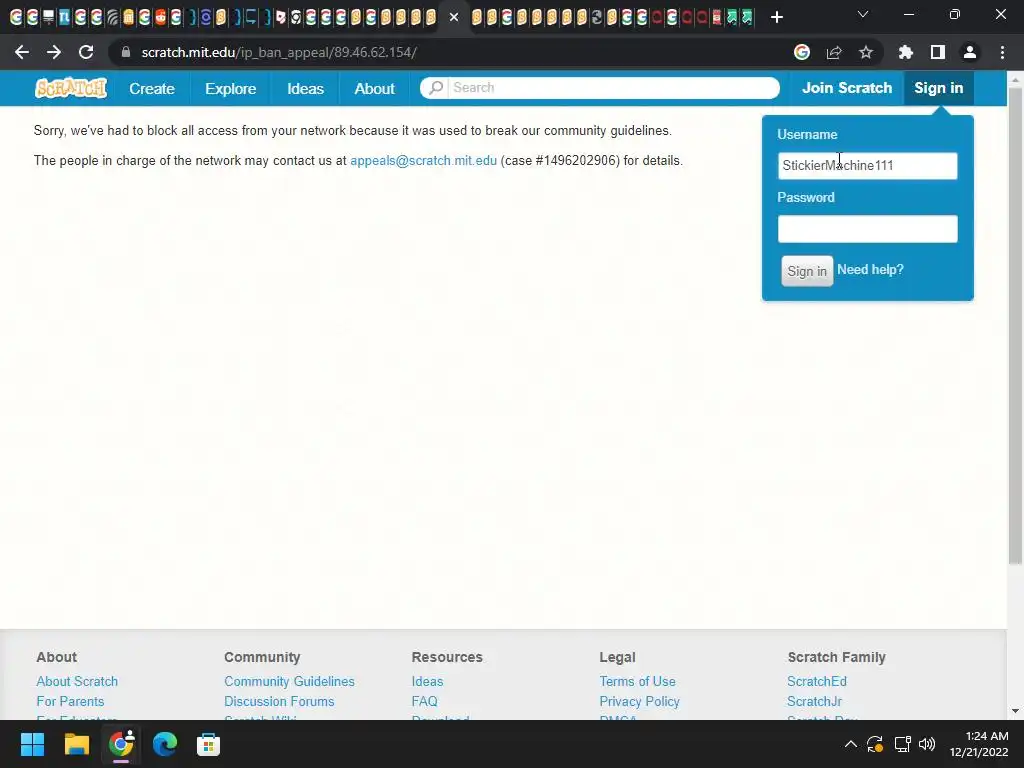Open a new tab with plus button

776,17
